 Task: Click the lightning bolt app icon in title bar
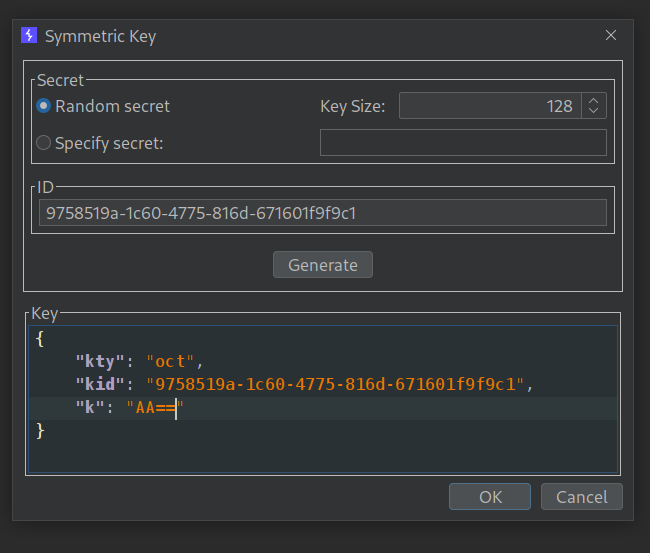pos(29,36)
